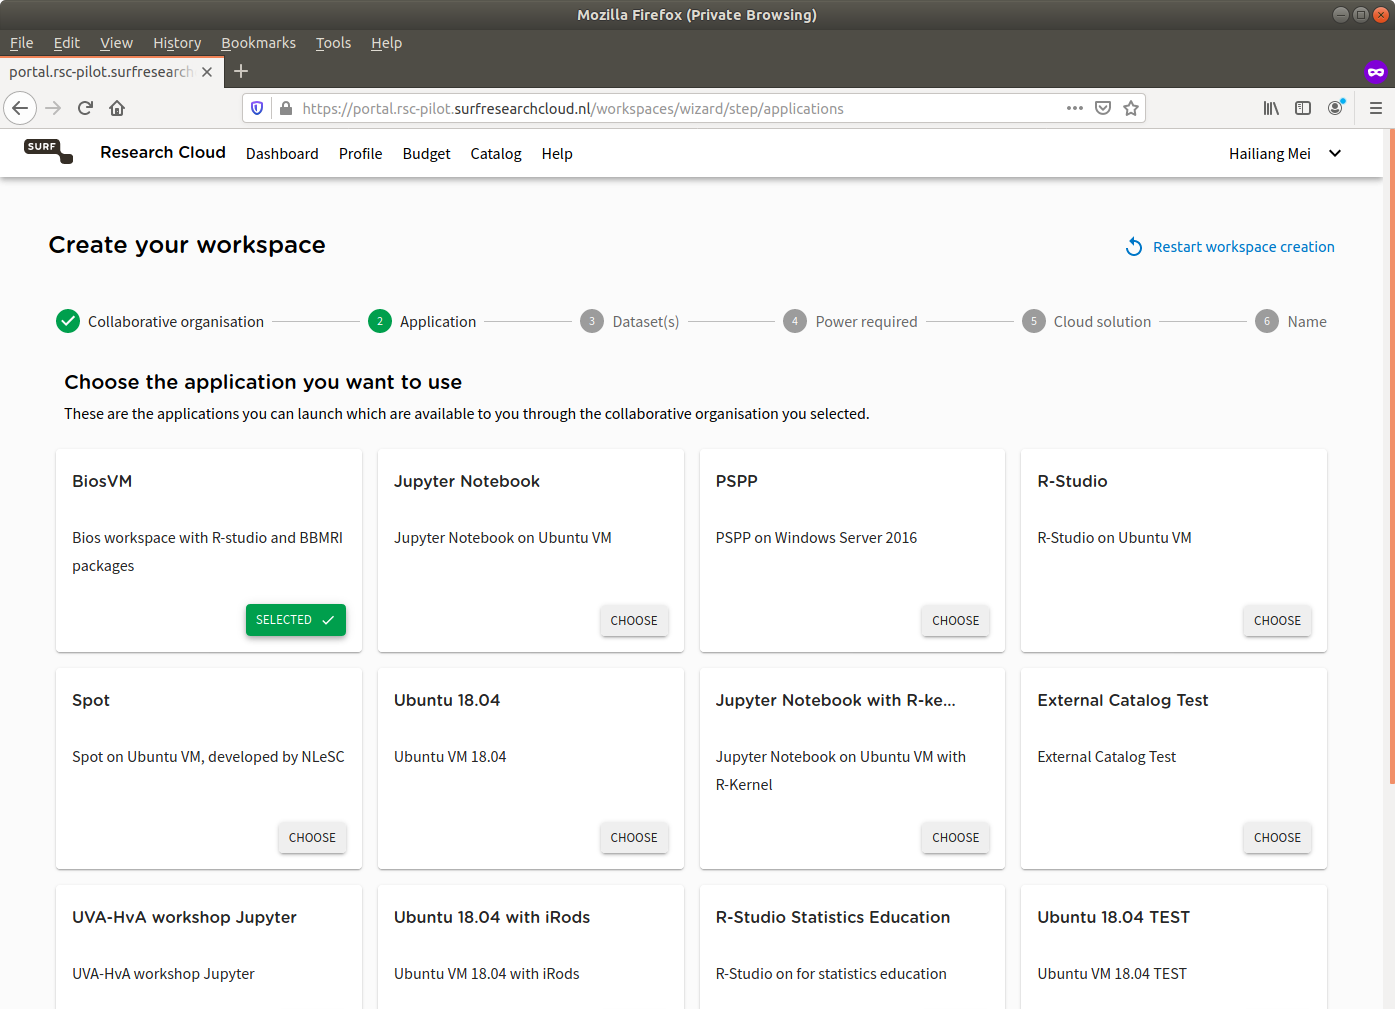Click the page vertical scrollbar
This screenshot has height=1009, width=1395.
tap(1390, 455)
